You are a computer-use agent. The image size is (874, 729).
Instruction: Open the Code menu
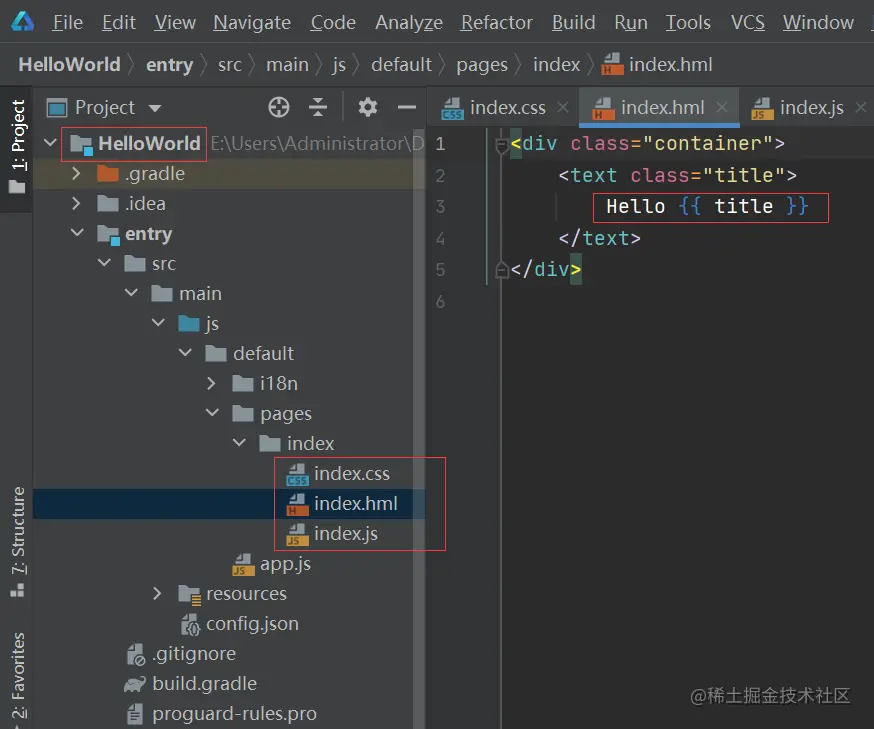(333, 22)
